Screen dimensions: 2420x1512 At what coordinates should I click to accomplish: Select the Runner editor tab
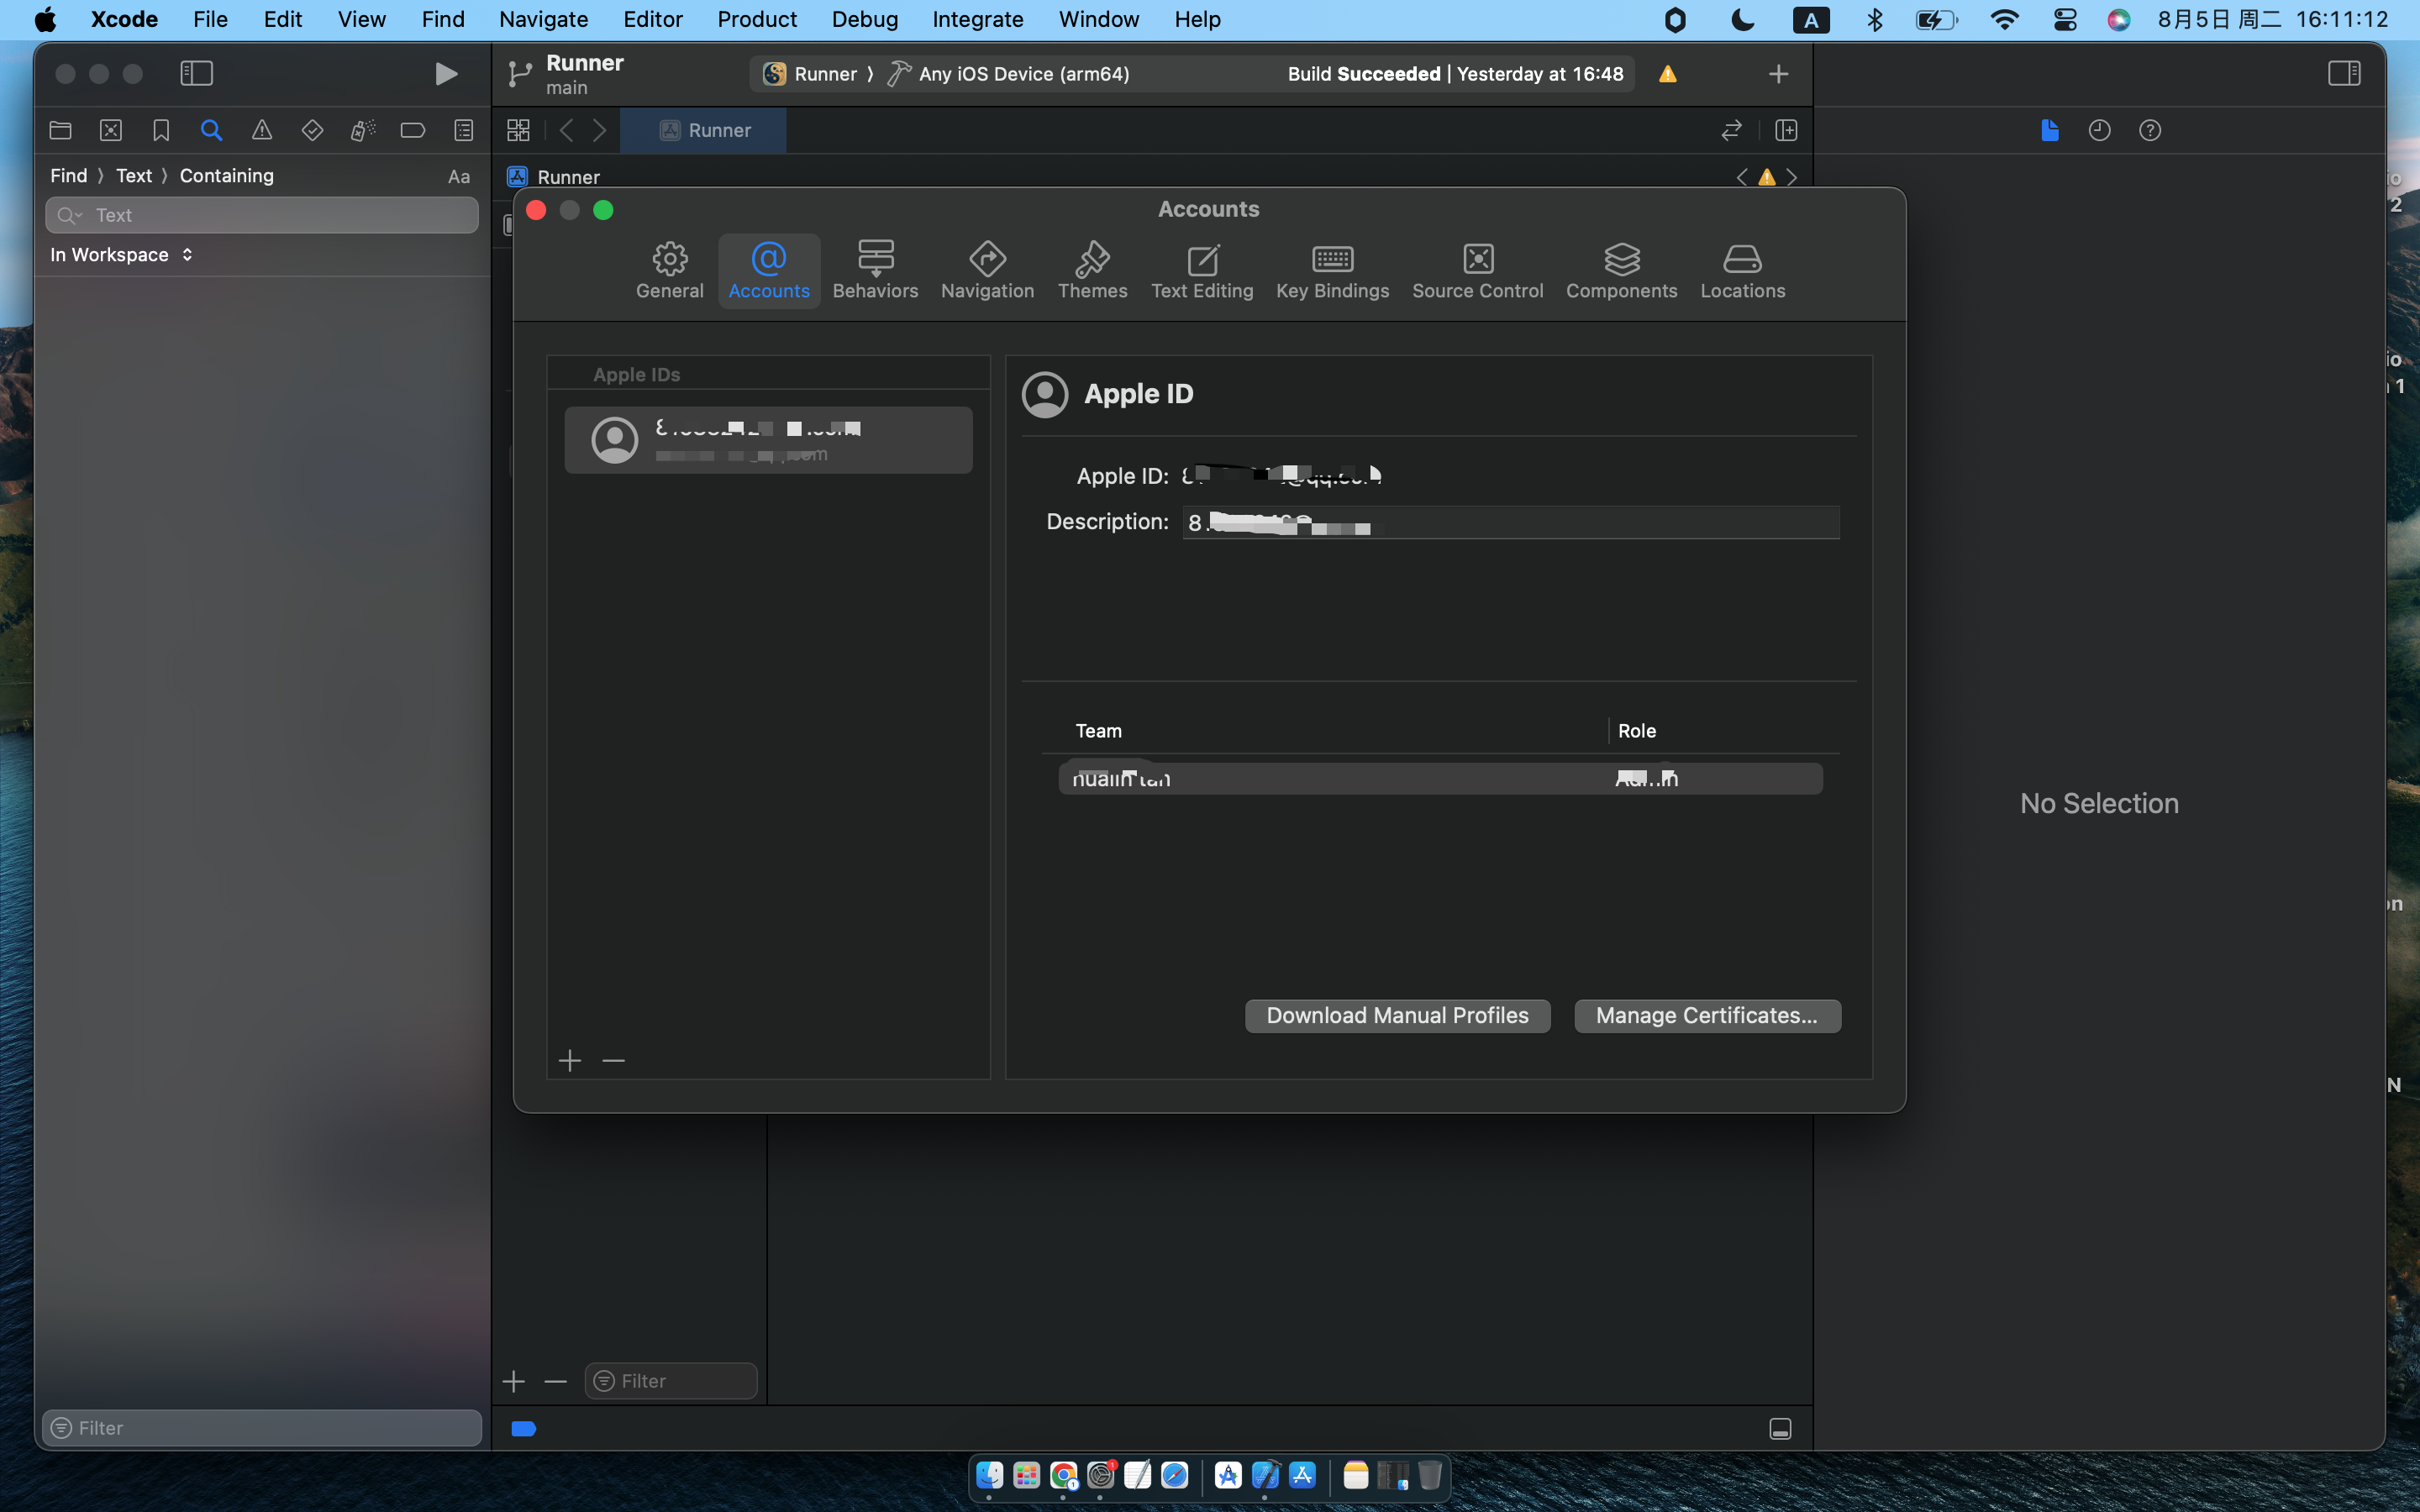[703, 130]
